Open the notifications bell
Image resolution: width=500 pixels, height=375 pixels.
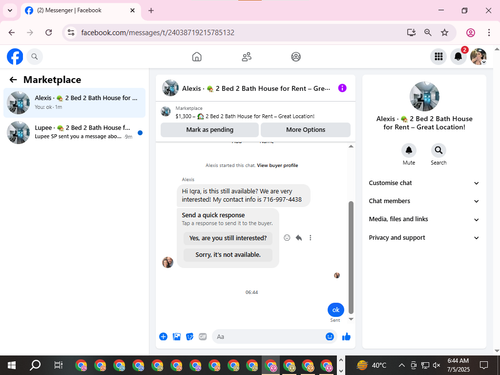coord(458,57)
